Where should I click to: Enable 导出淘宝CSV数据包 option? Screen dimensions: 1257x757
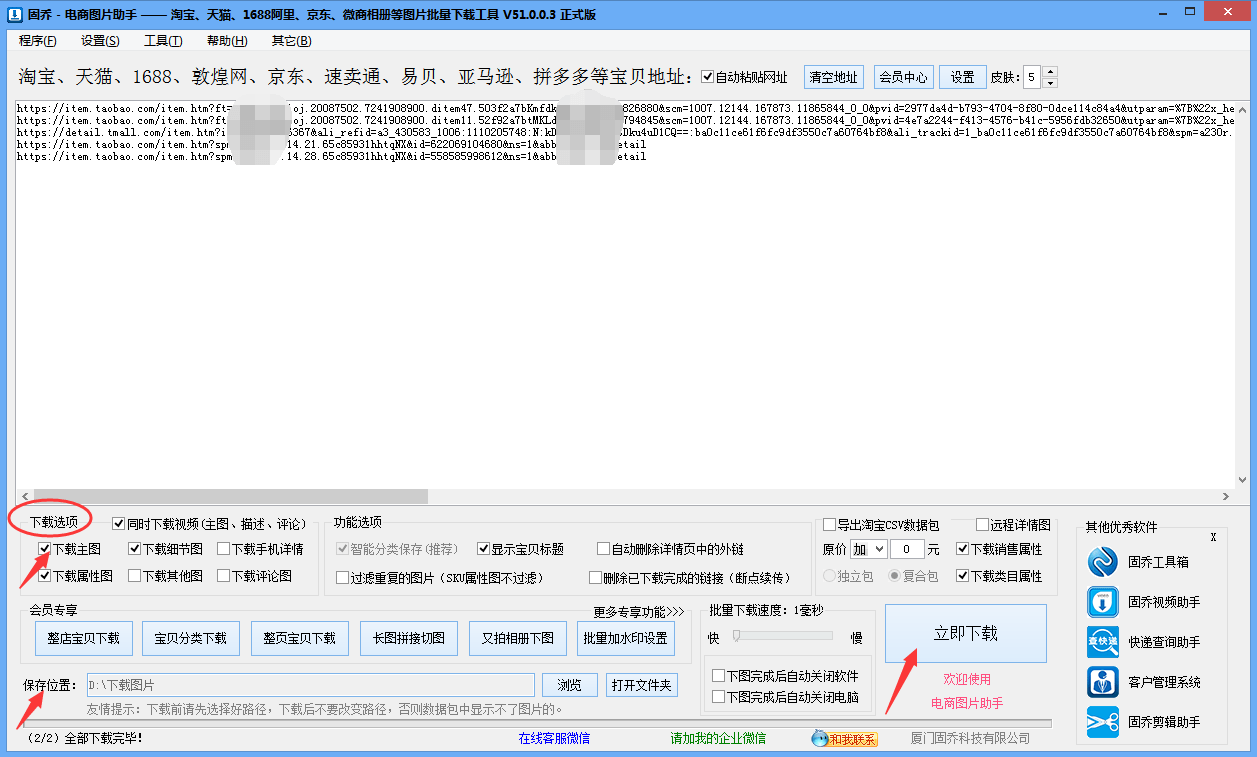coord(829,523)
